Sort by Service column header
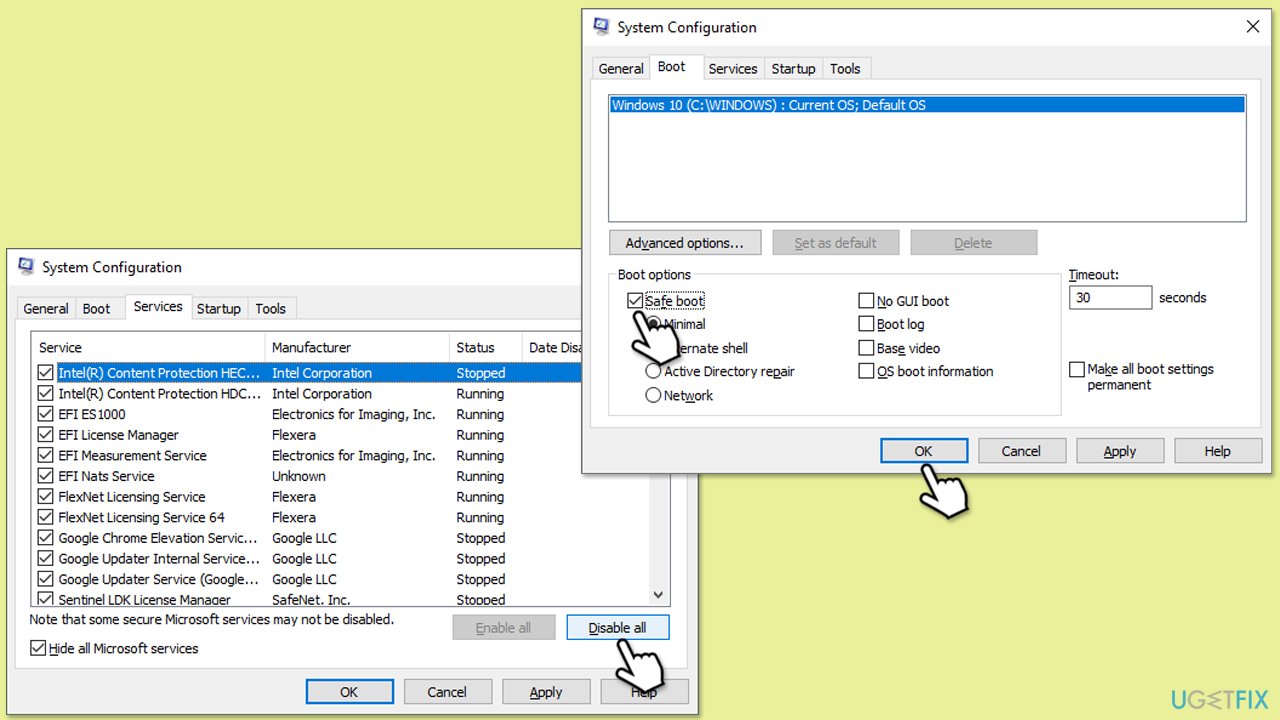The image size is (1280, 720). (148, 347)
